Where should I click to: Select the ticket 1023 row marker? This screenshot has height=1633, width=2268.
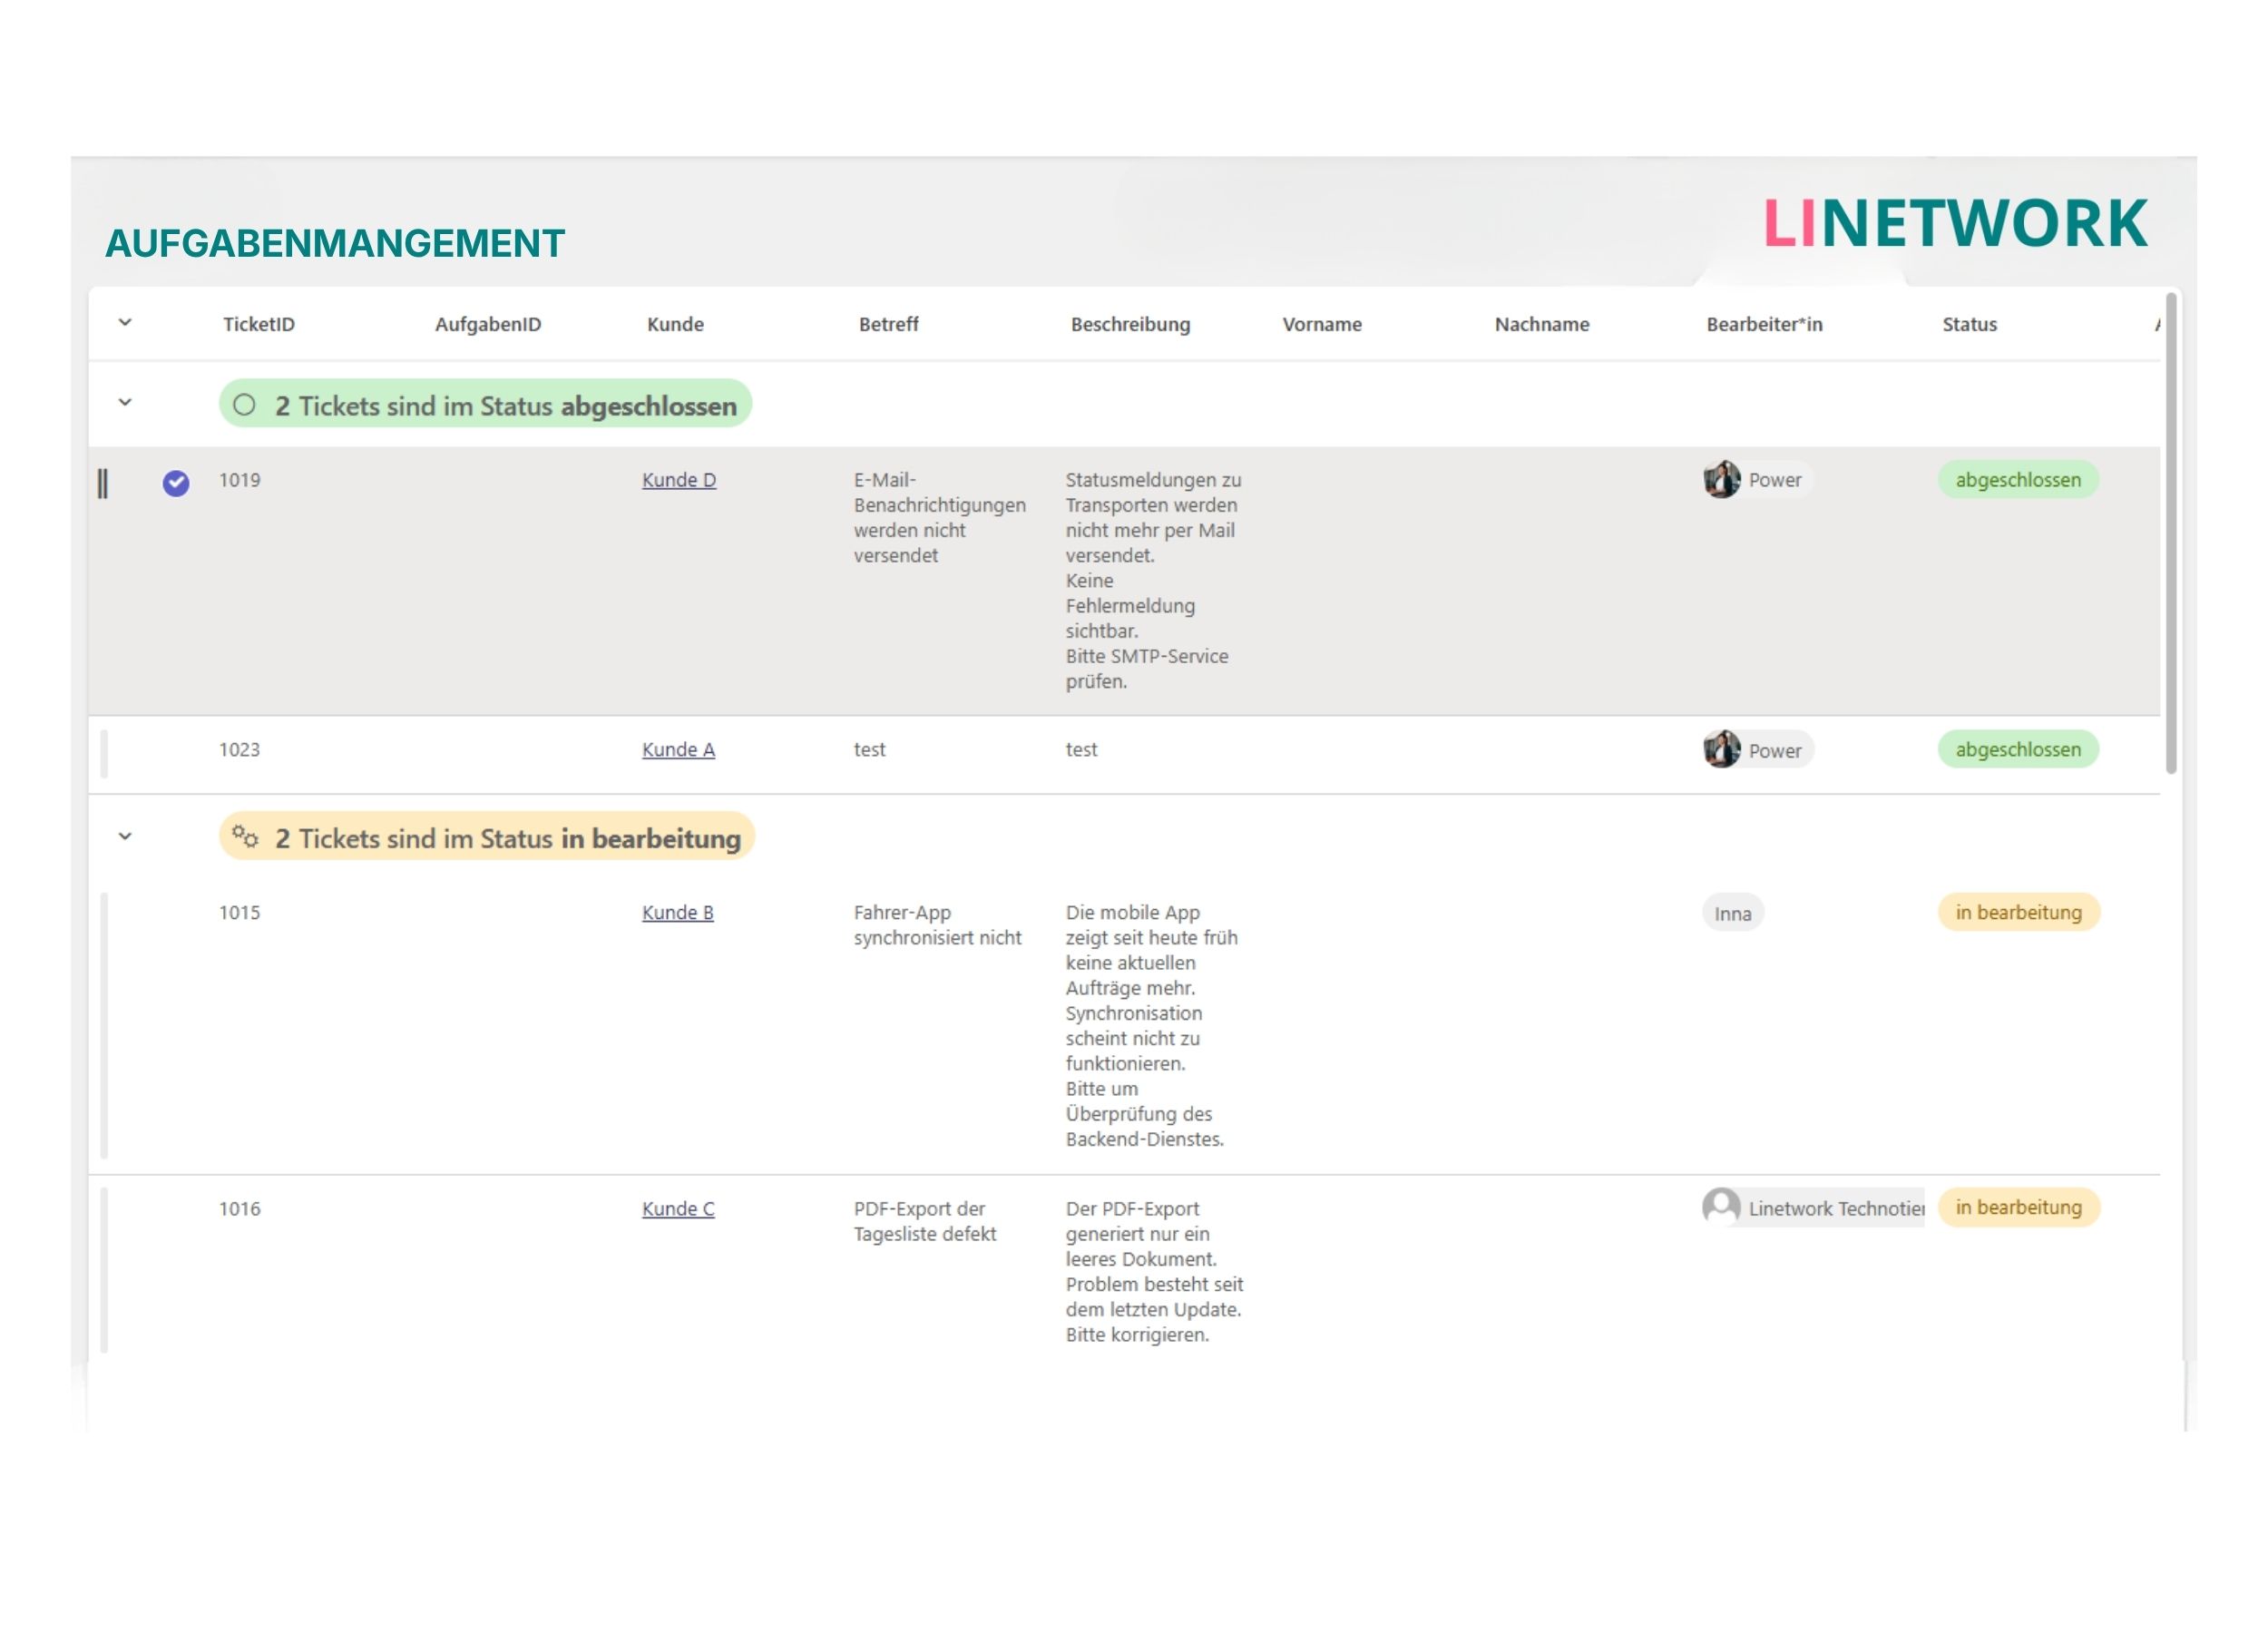pyautogui.click(x=104, y=753)
